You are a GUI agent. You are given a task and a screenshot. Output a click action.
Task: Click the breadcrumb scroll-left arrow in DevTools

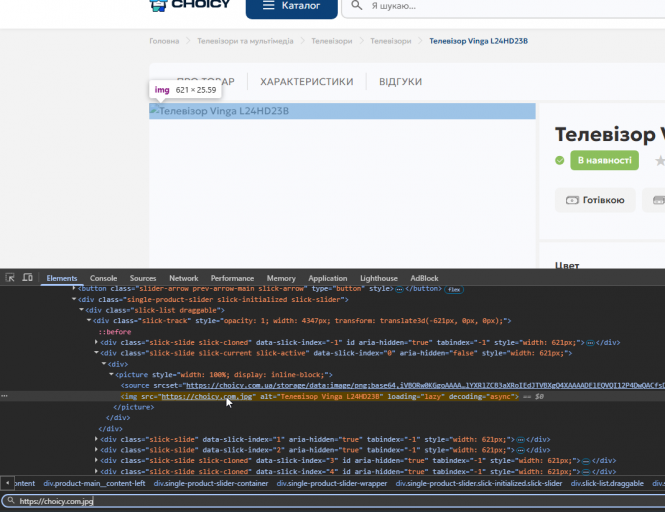[x=7, y=483]
